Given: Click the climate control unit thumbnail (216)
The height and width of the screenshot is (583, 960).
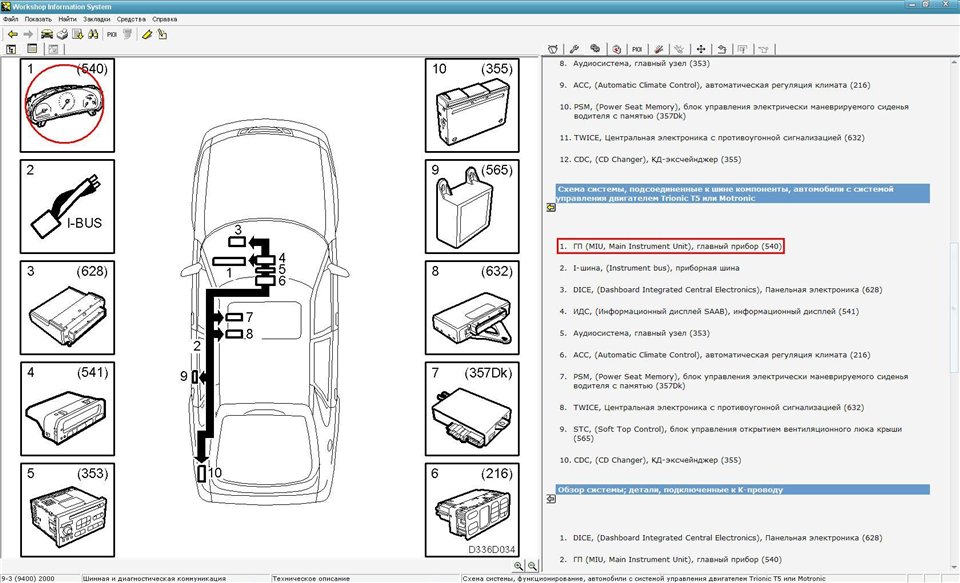Looking at the screenshot, I should [472, 506].
